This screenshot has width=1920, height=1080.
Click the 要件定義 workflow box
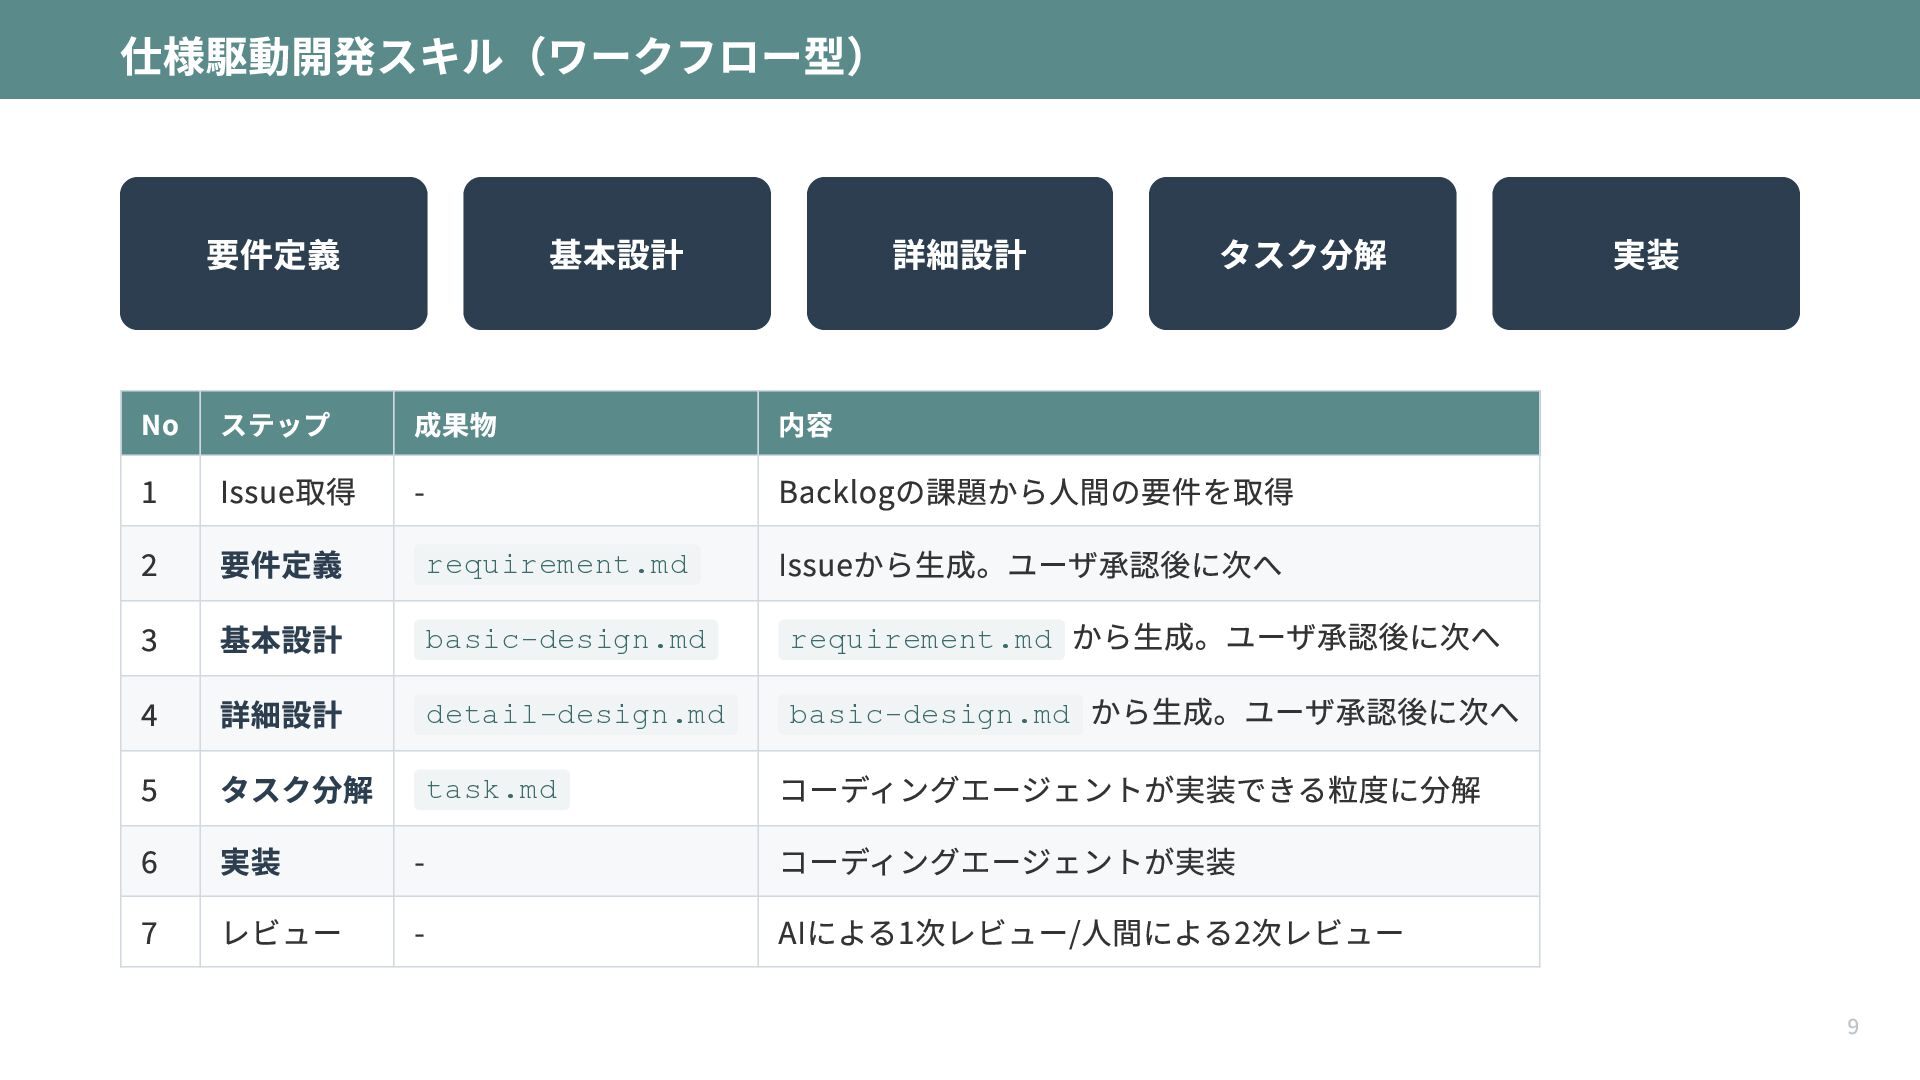[x=273, y=254]
